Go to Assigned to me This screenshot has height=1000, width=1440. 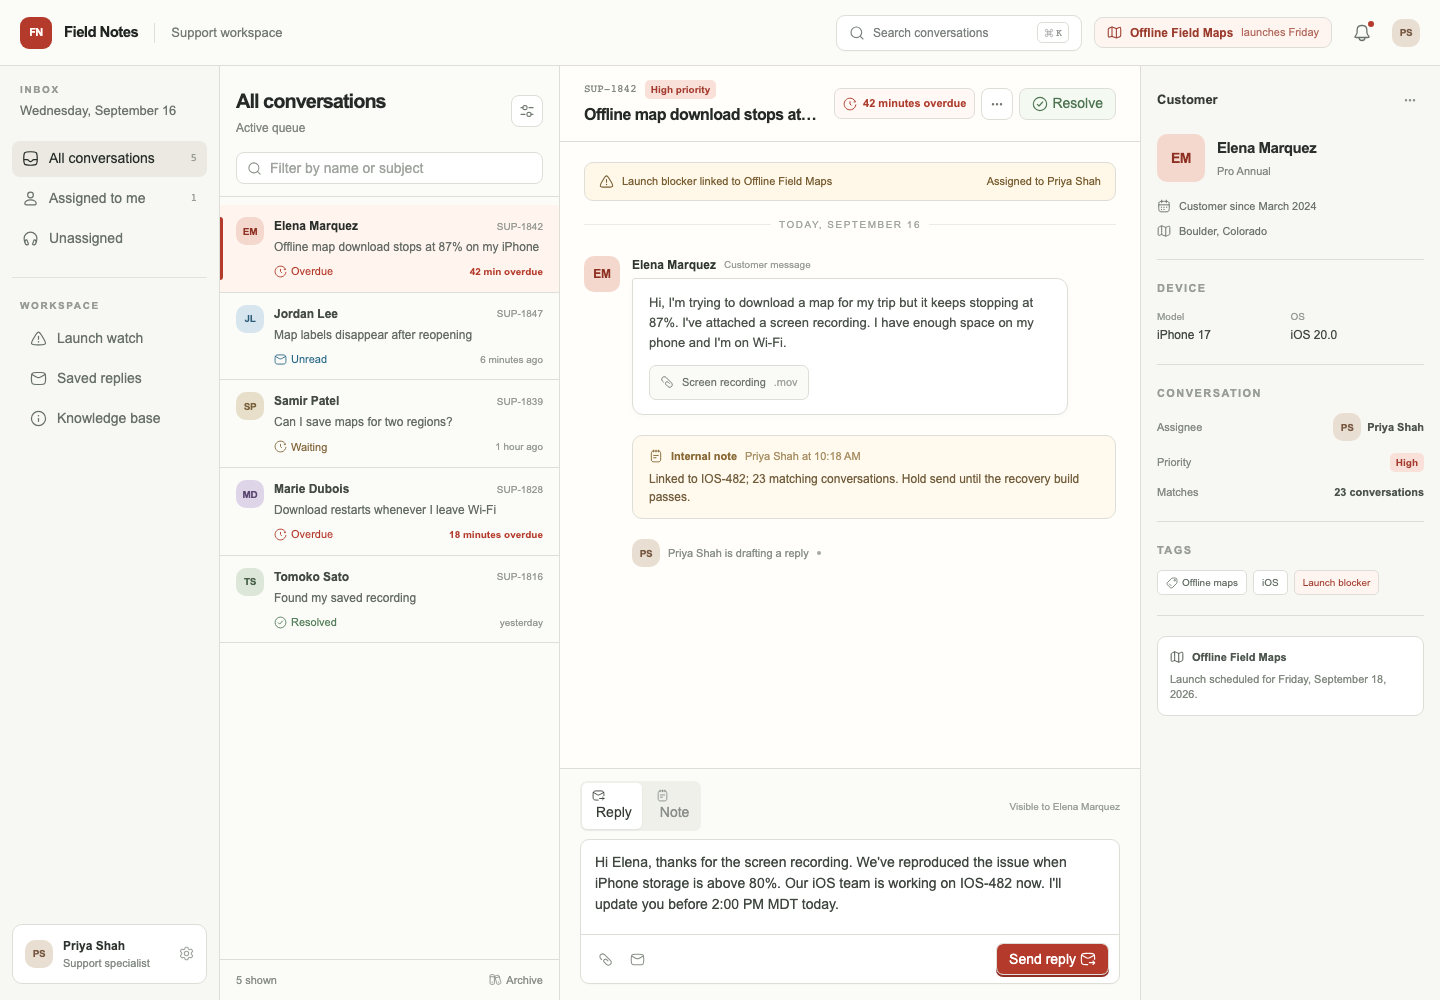coord(109,198)
